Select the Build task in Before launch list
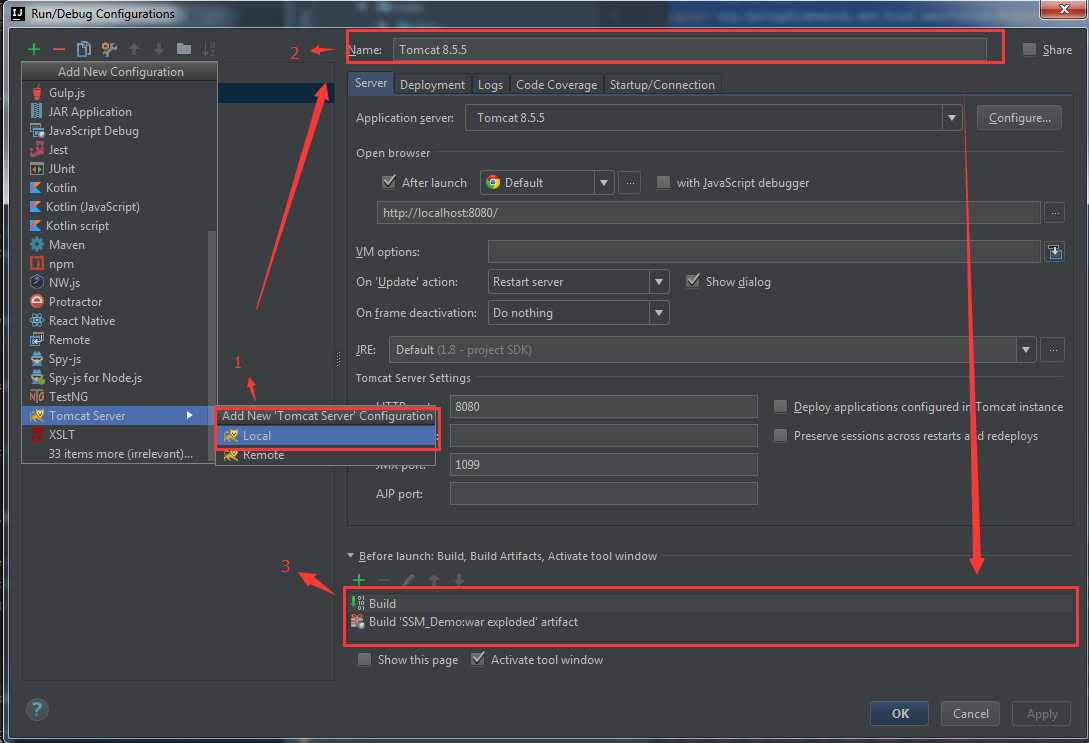 point(710,603)
